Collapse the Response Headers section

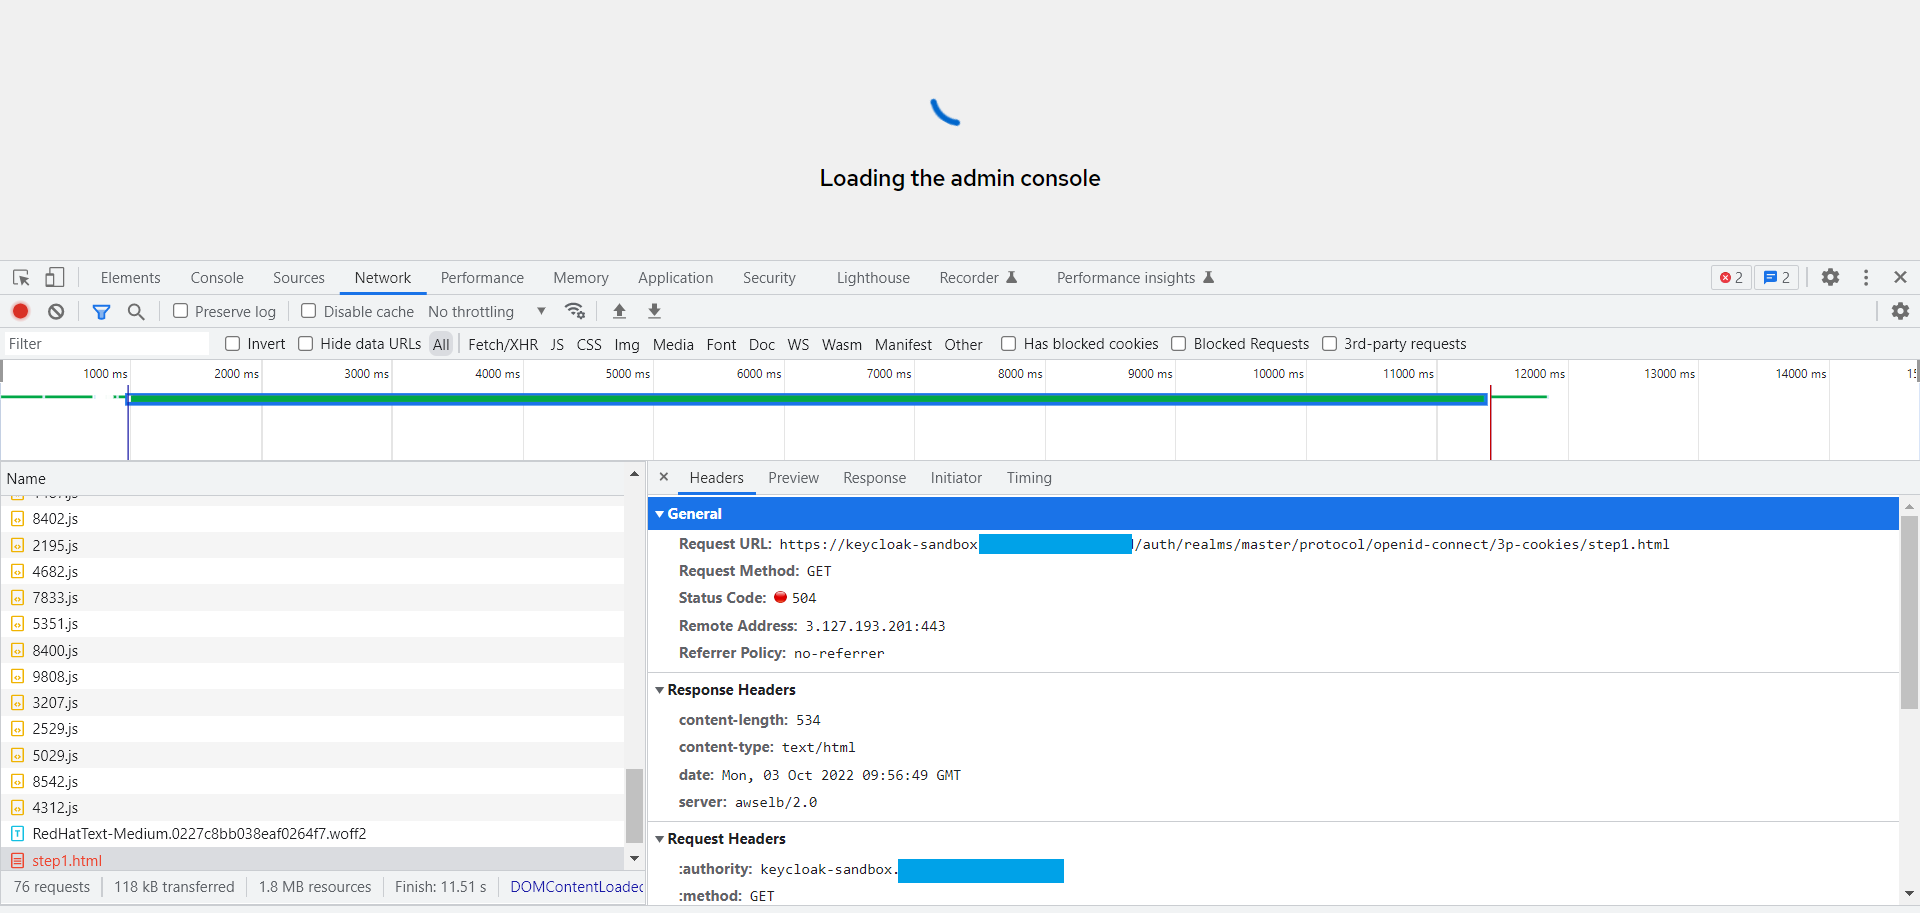[x=660, y=689]
